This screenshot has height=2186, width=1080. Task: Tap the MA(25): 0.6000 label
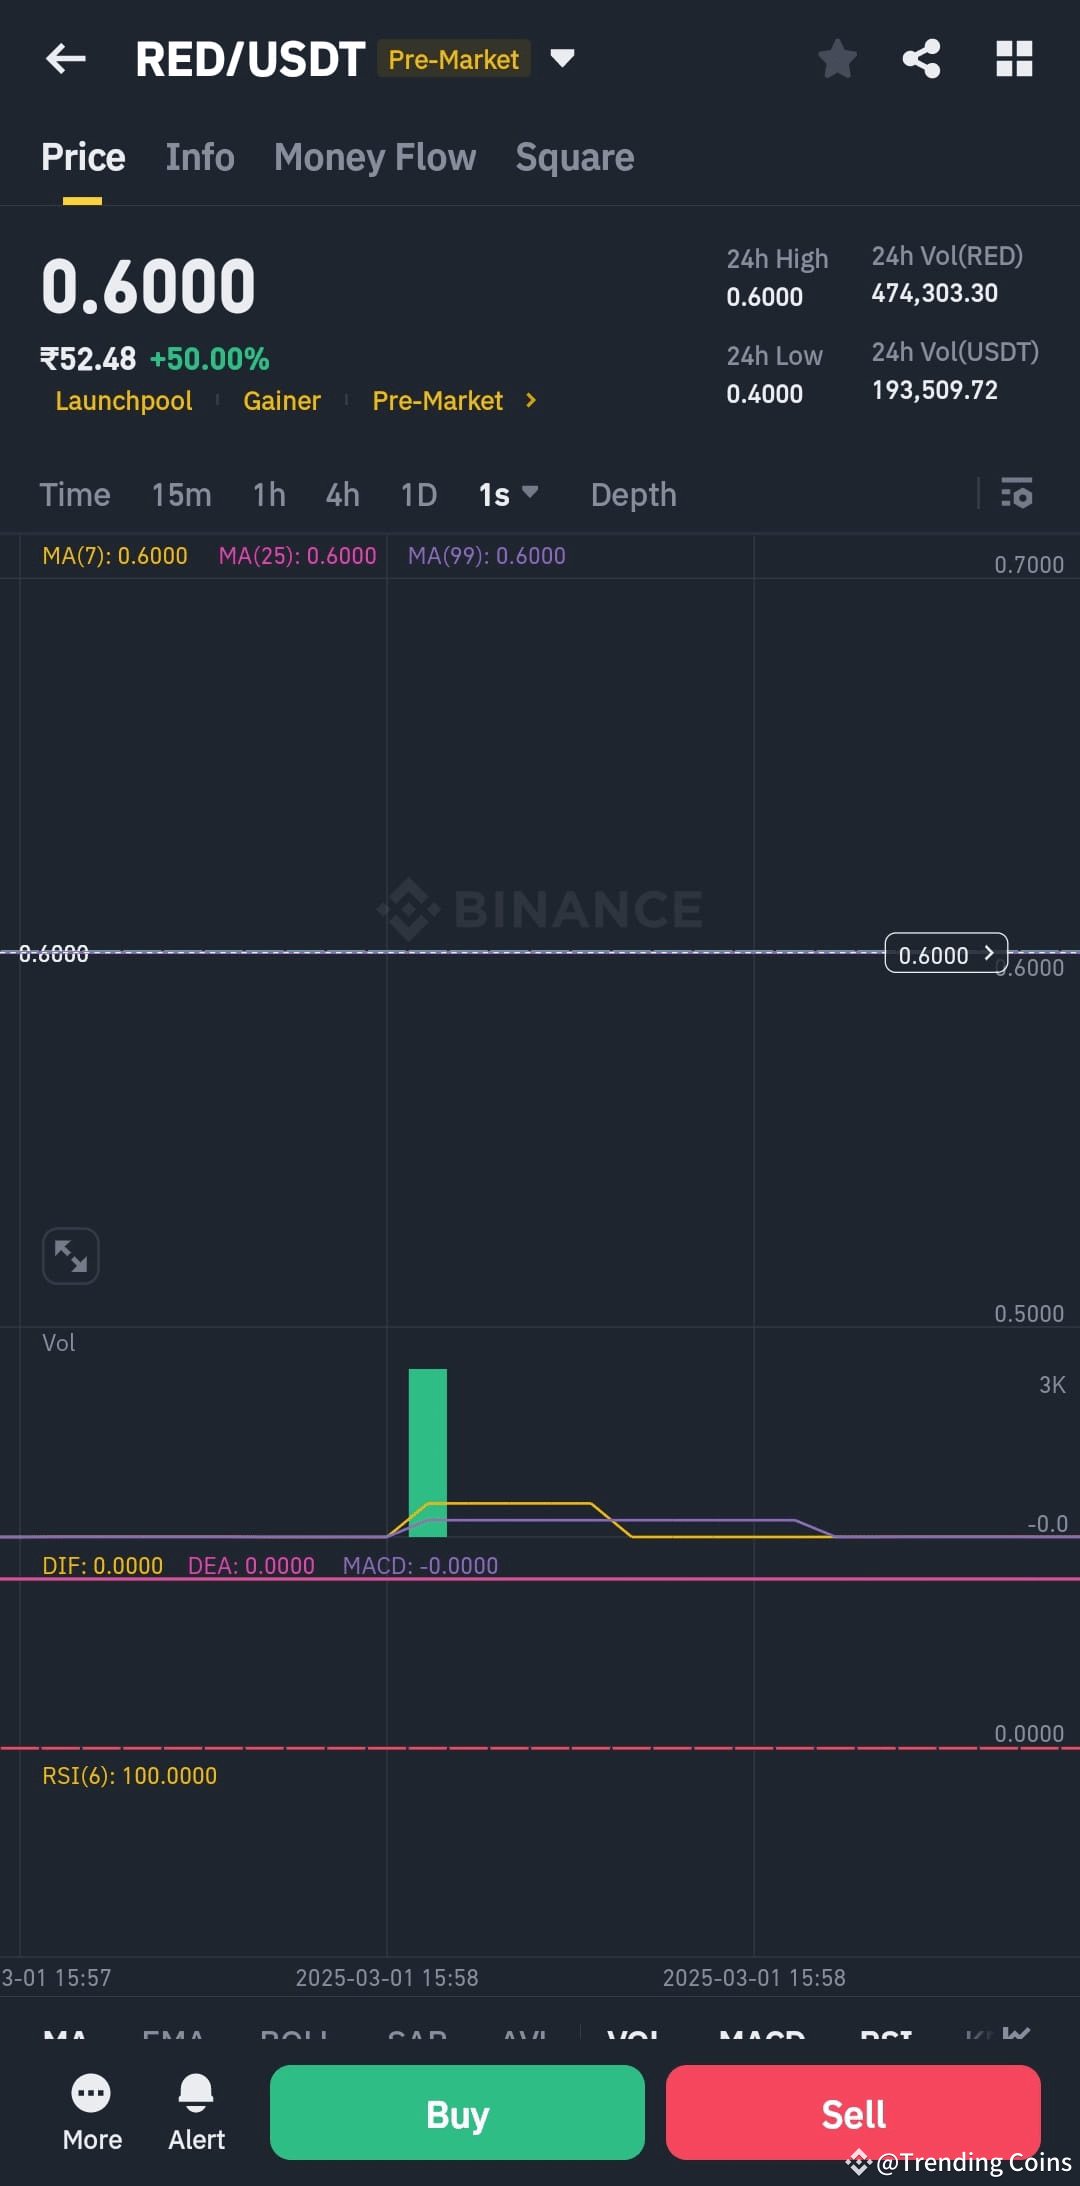pos(298,556)
